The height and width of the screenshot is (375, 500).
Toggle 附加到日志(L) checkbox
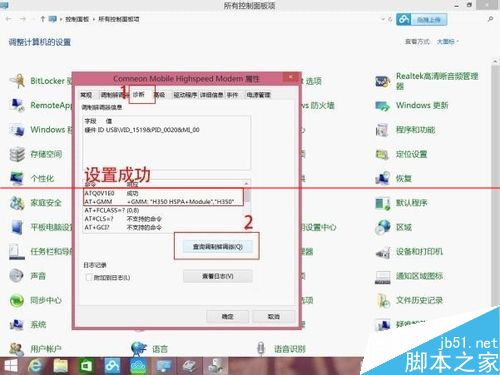(x=89, y=277)
